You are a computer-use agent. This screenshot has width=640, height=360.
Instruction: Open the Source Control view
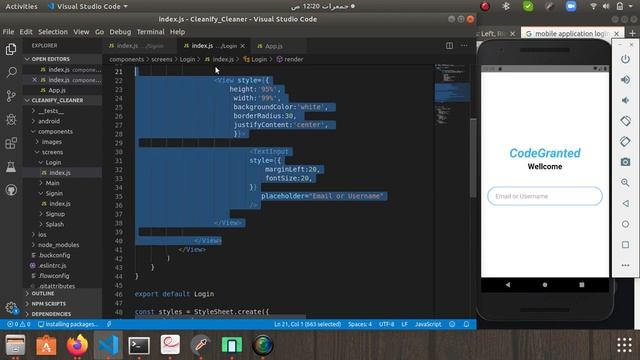(11, 96)
